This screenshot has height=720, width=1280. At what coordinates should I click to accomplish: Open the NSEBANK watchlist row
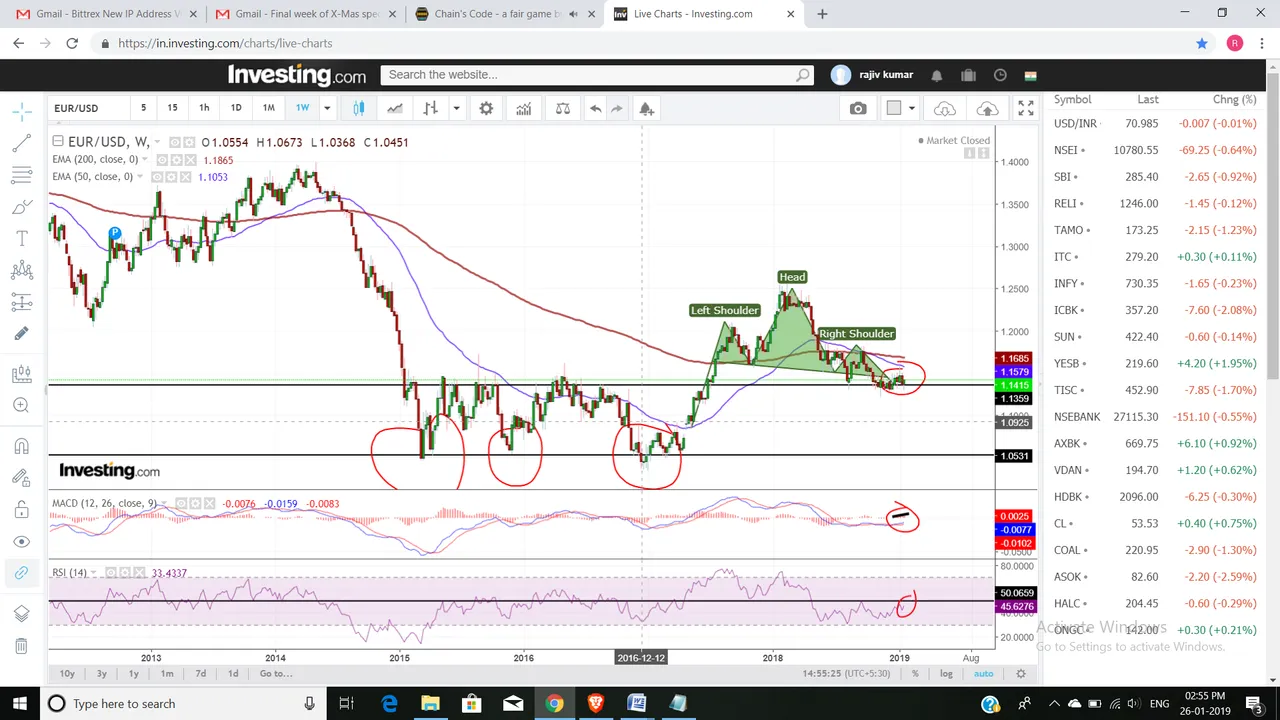(x=1155, y=417)
